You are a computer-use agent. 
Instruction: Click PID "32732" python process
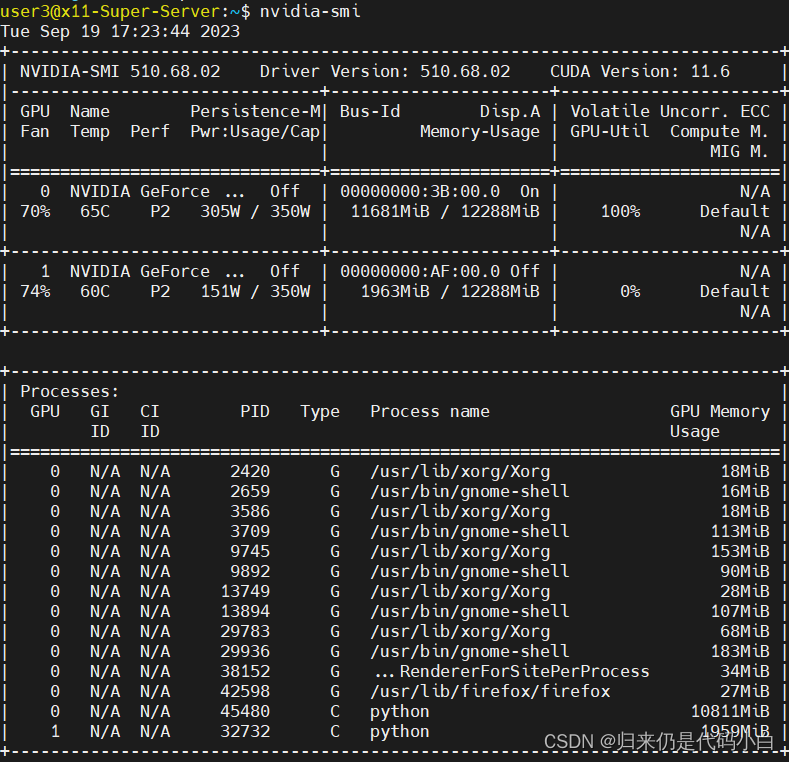click(245, 731)
